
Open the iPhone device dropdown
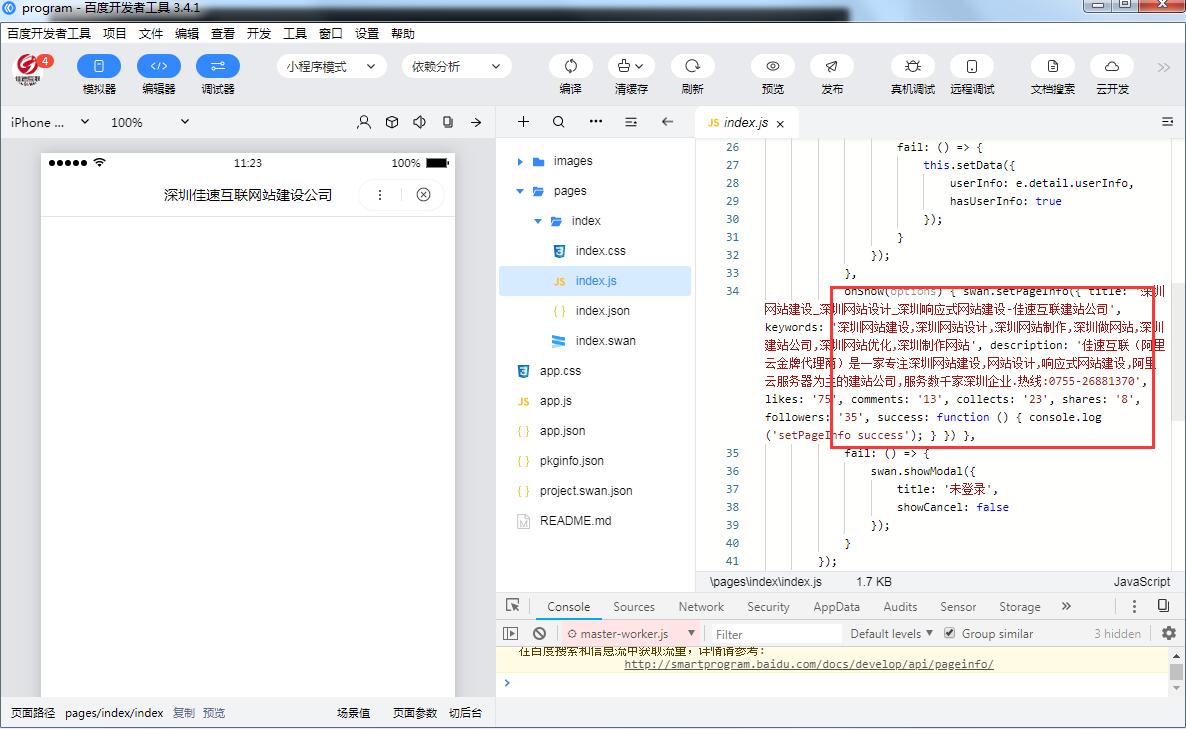[x=50, y=123]
